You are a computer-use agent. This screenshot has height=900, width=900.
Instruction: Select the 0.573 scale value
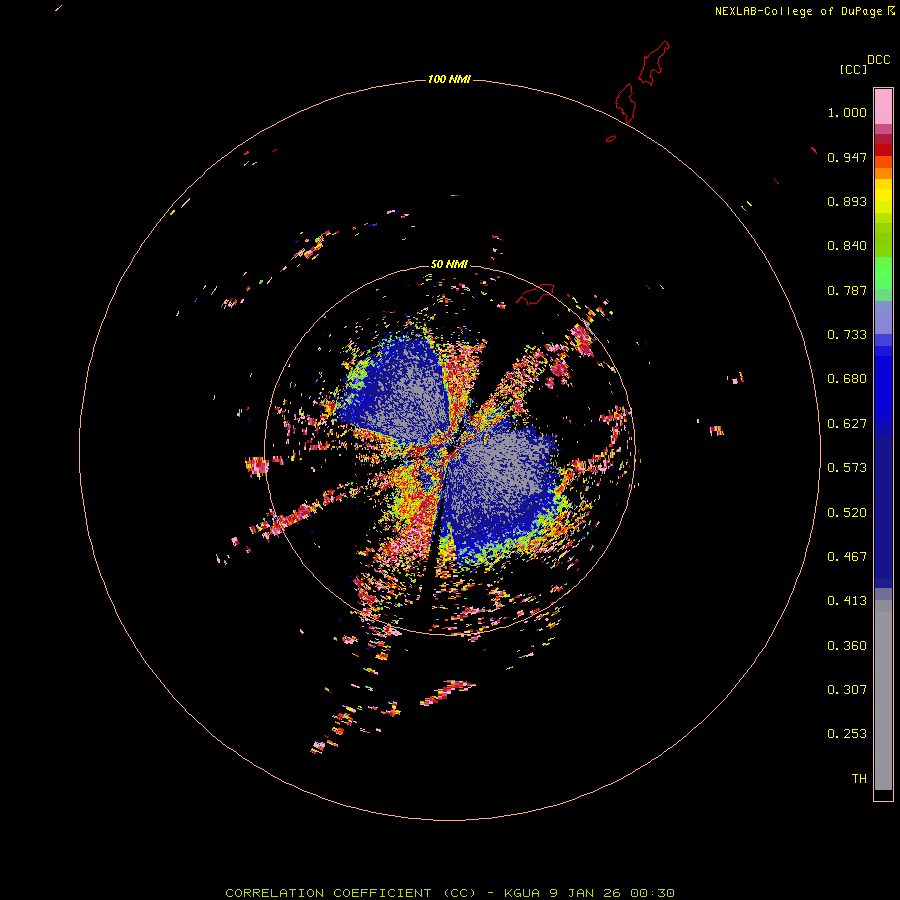coord(847,468)
